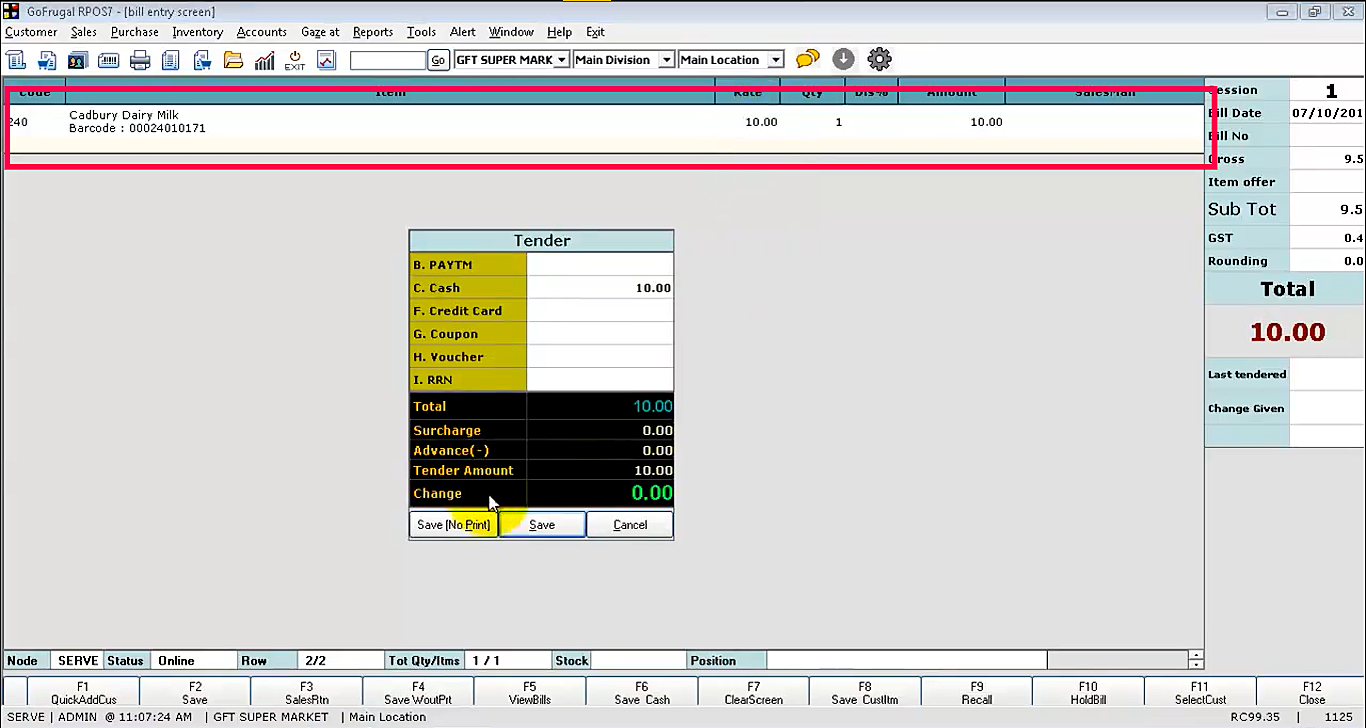Open the Alert menu

(463, 32)
